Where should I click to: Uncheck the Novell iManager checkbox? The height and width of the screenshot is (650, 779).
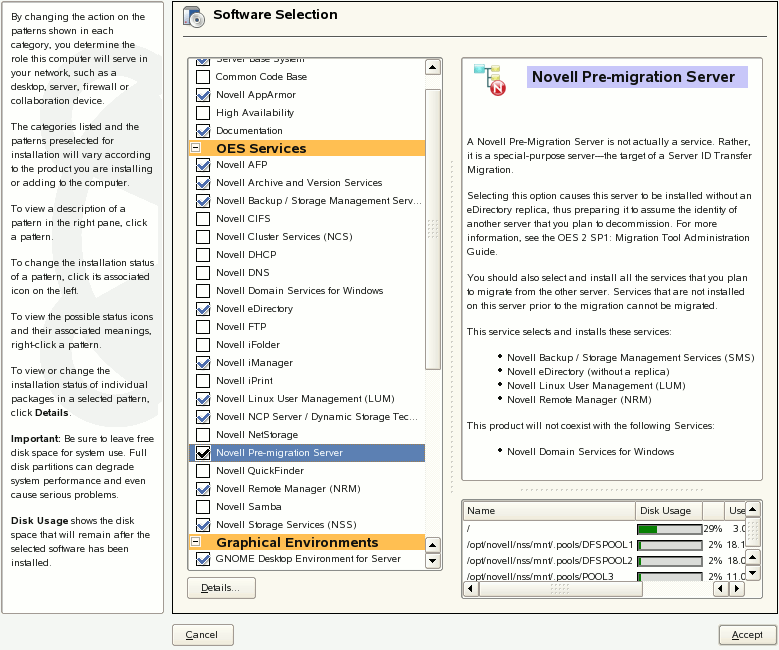(203, 363)
